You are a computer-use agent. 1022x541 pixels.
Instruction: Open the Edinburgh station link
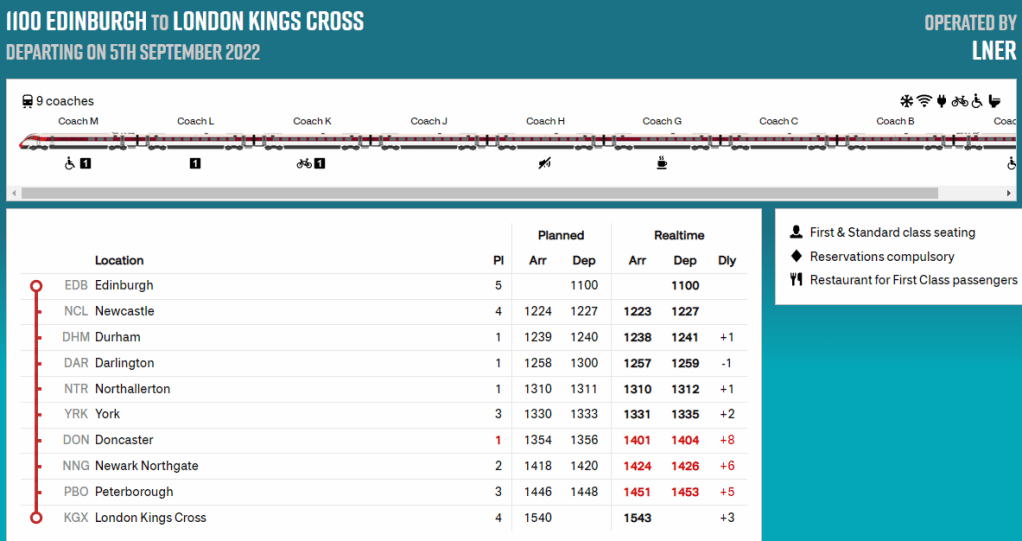(x=124, y=285)
